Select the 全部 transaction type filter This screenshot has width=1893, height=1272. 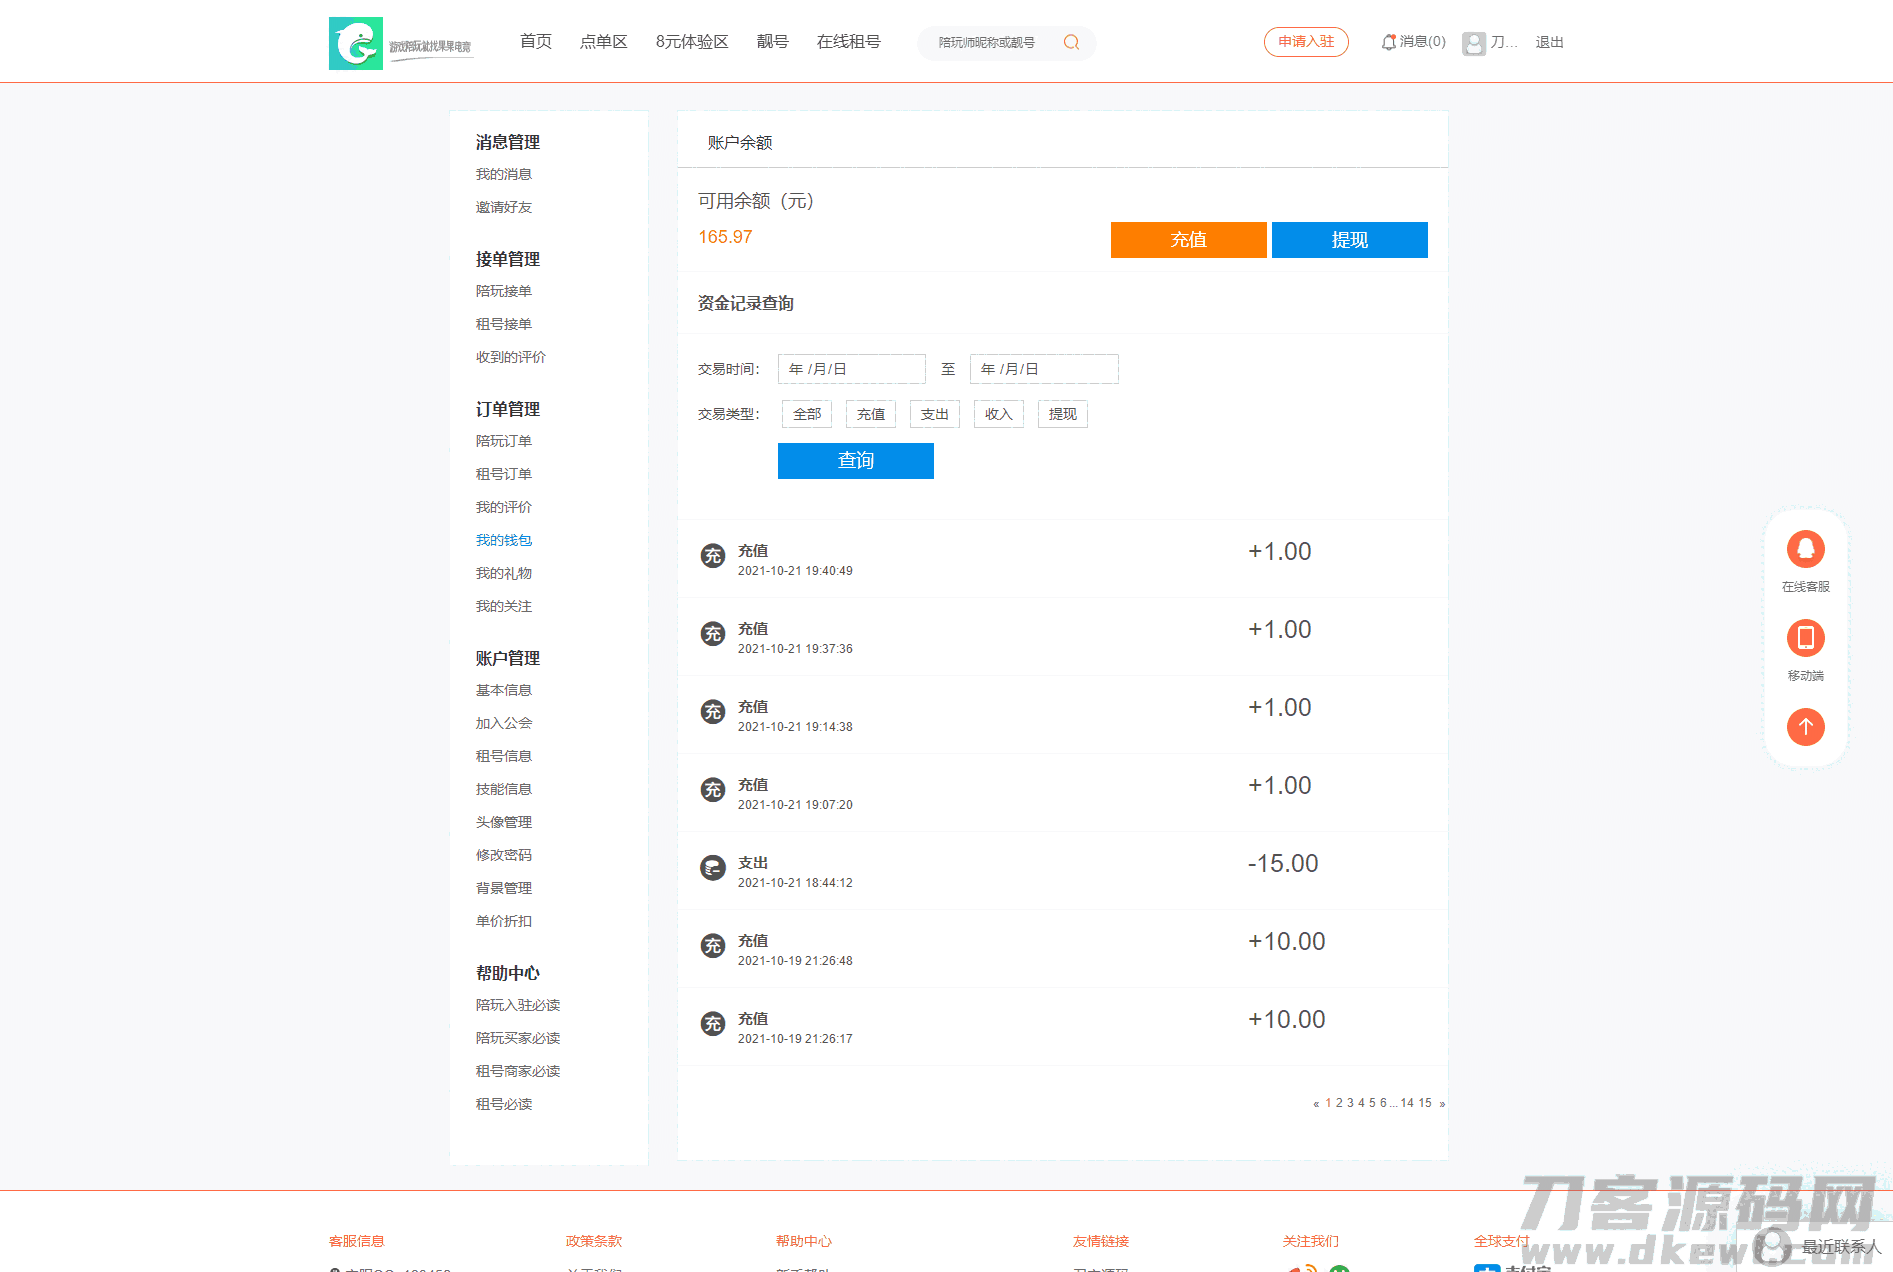point(806,414)
